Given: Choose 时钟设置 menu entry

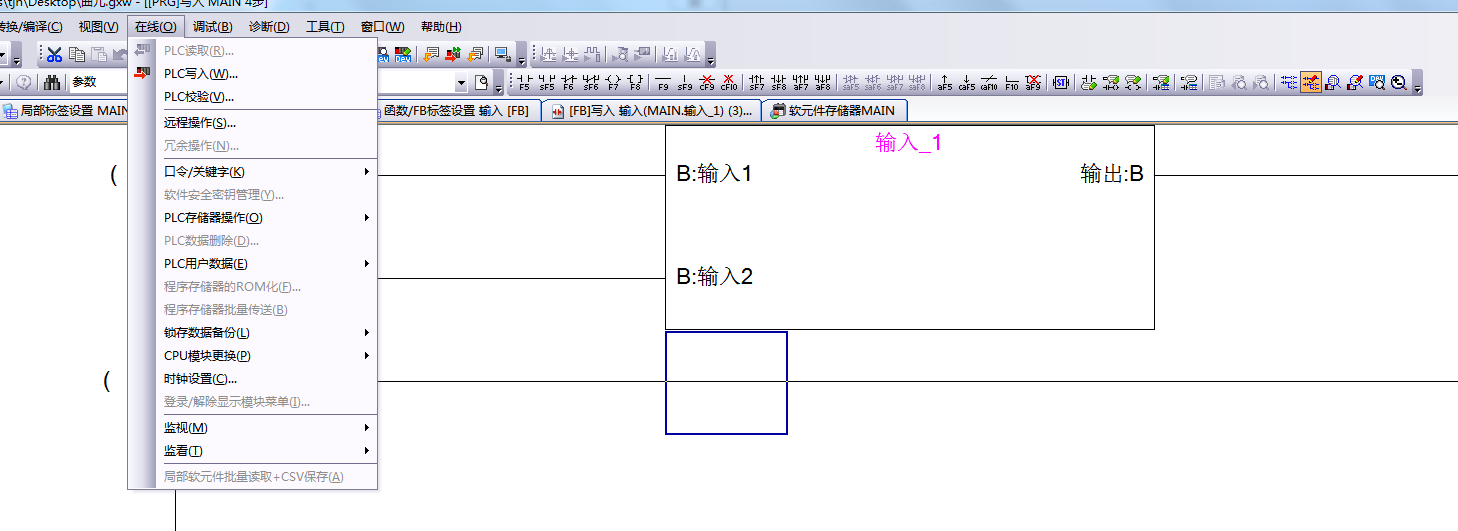Looking at the screenshot, I should click(200, 379).
